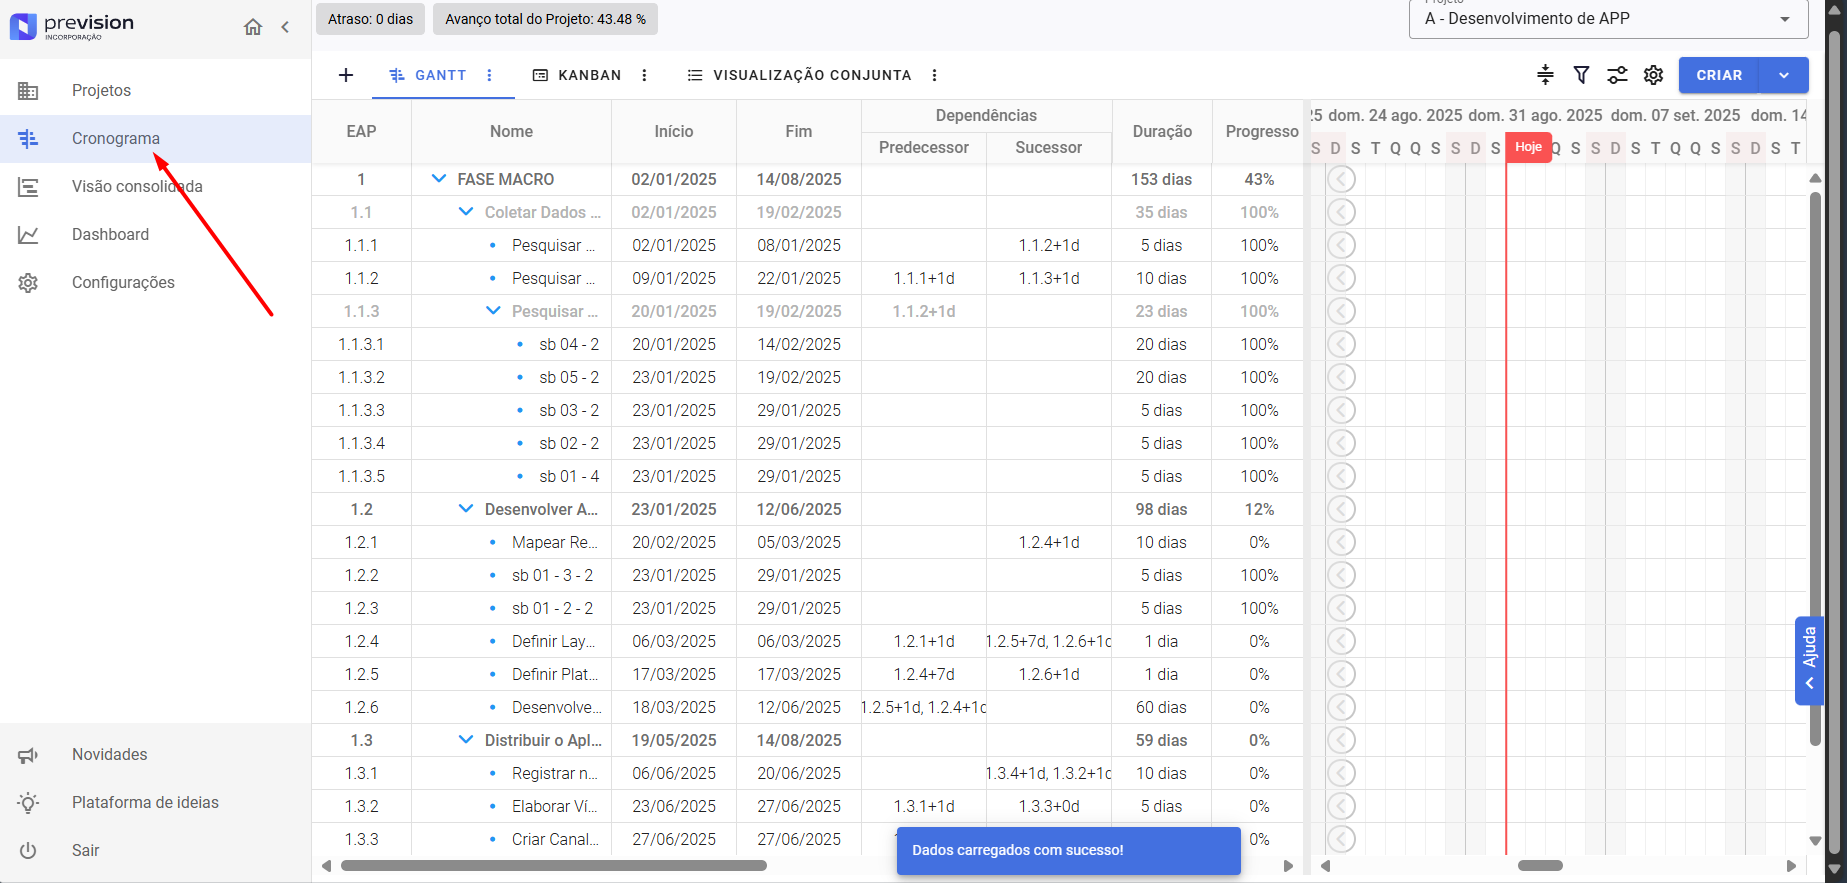The height and width of the screenshot is (883, 1847).
Task: Open Gantt tab options (three dots)
Action: click(489, 75)
